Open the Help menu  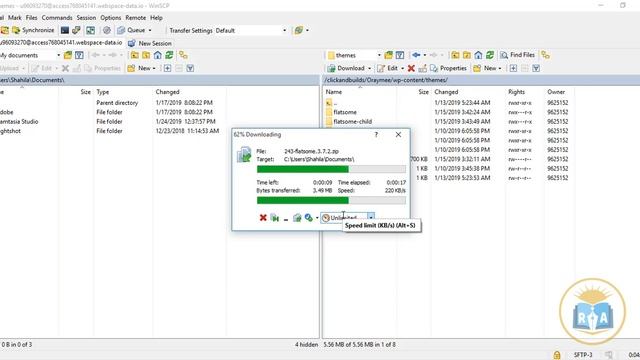tap(156, 18)
